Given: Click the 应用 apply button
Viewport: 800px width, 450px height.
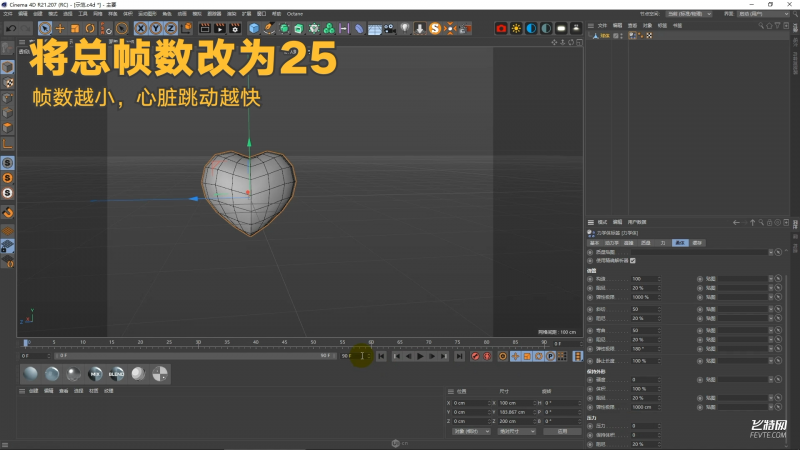Looking at the screenshot, I should (x=562, y=431).
